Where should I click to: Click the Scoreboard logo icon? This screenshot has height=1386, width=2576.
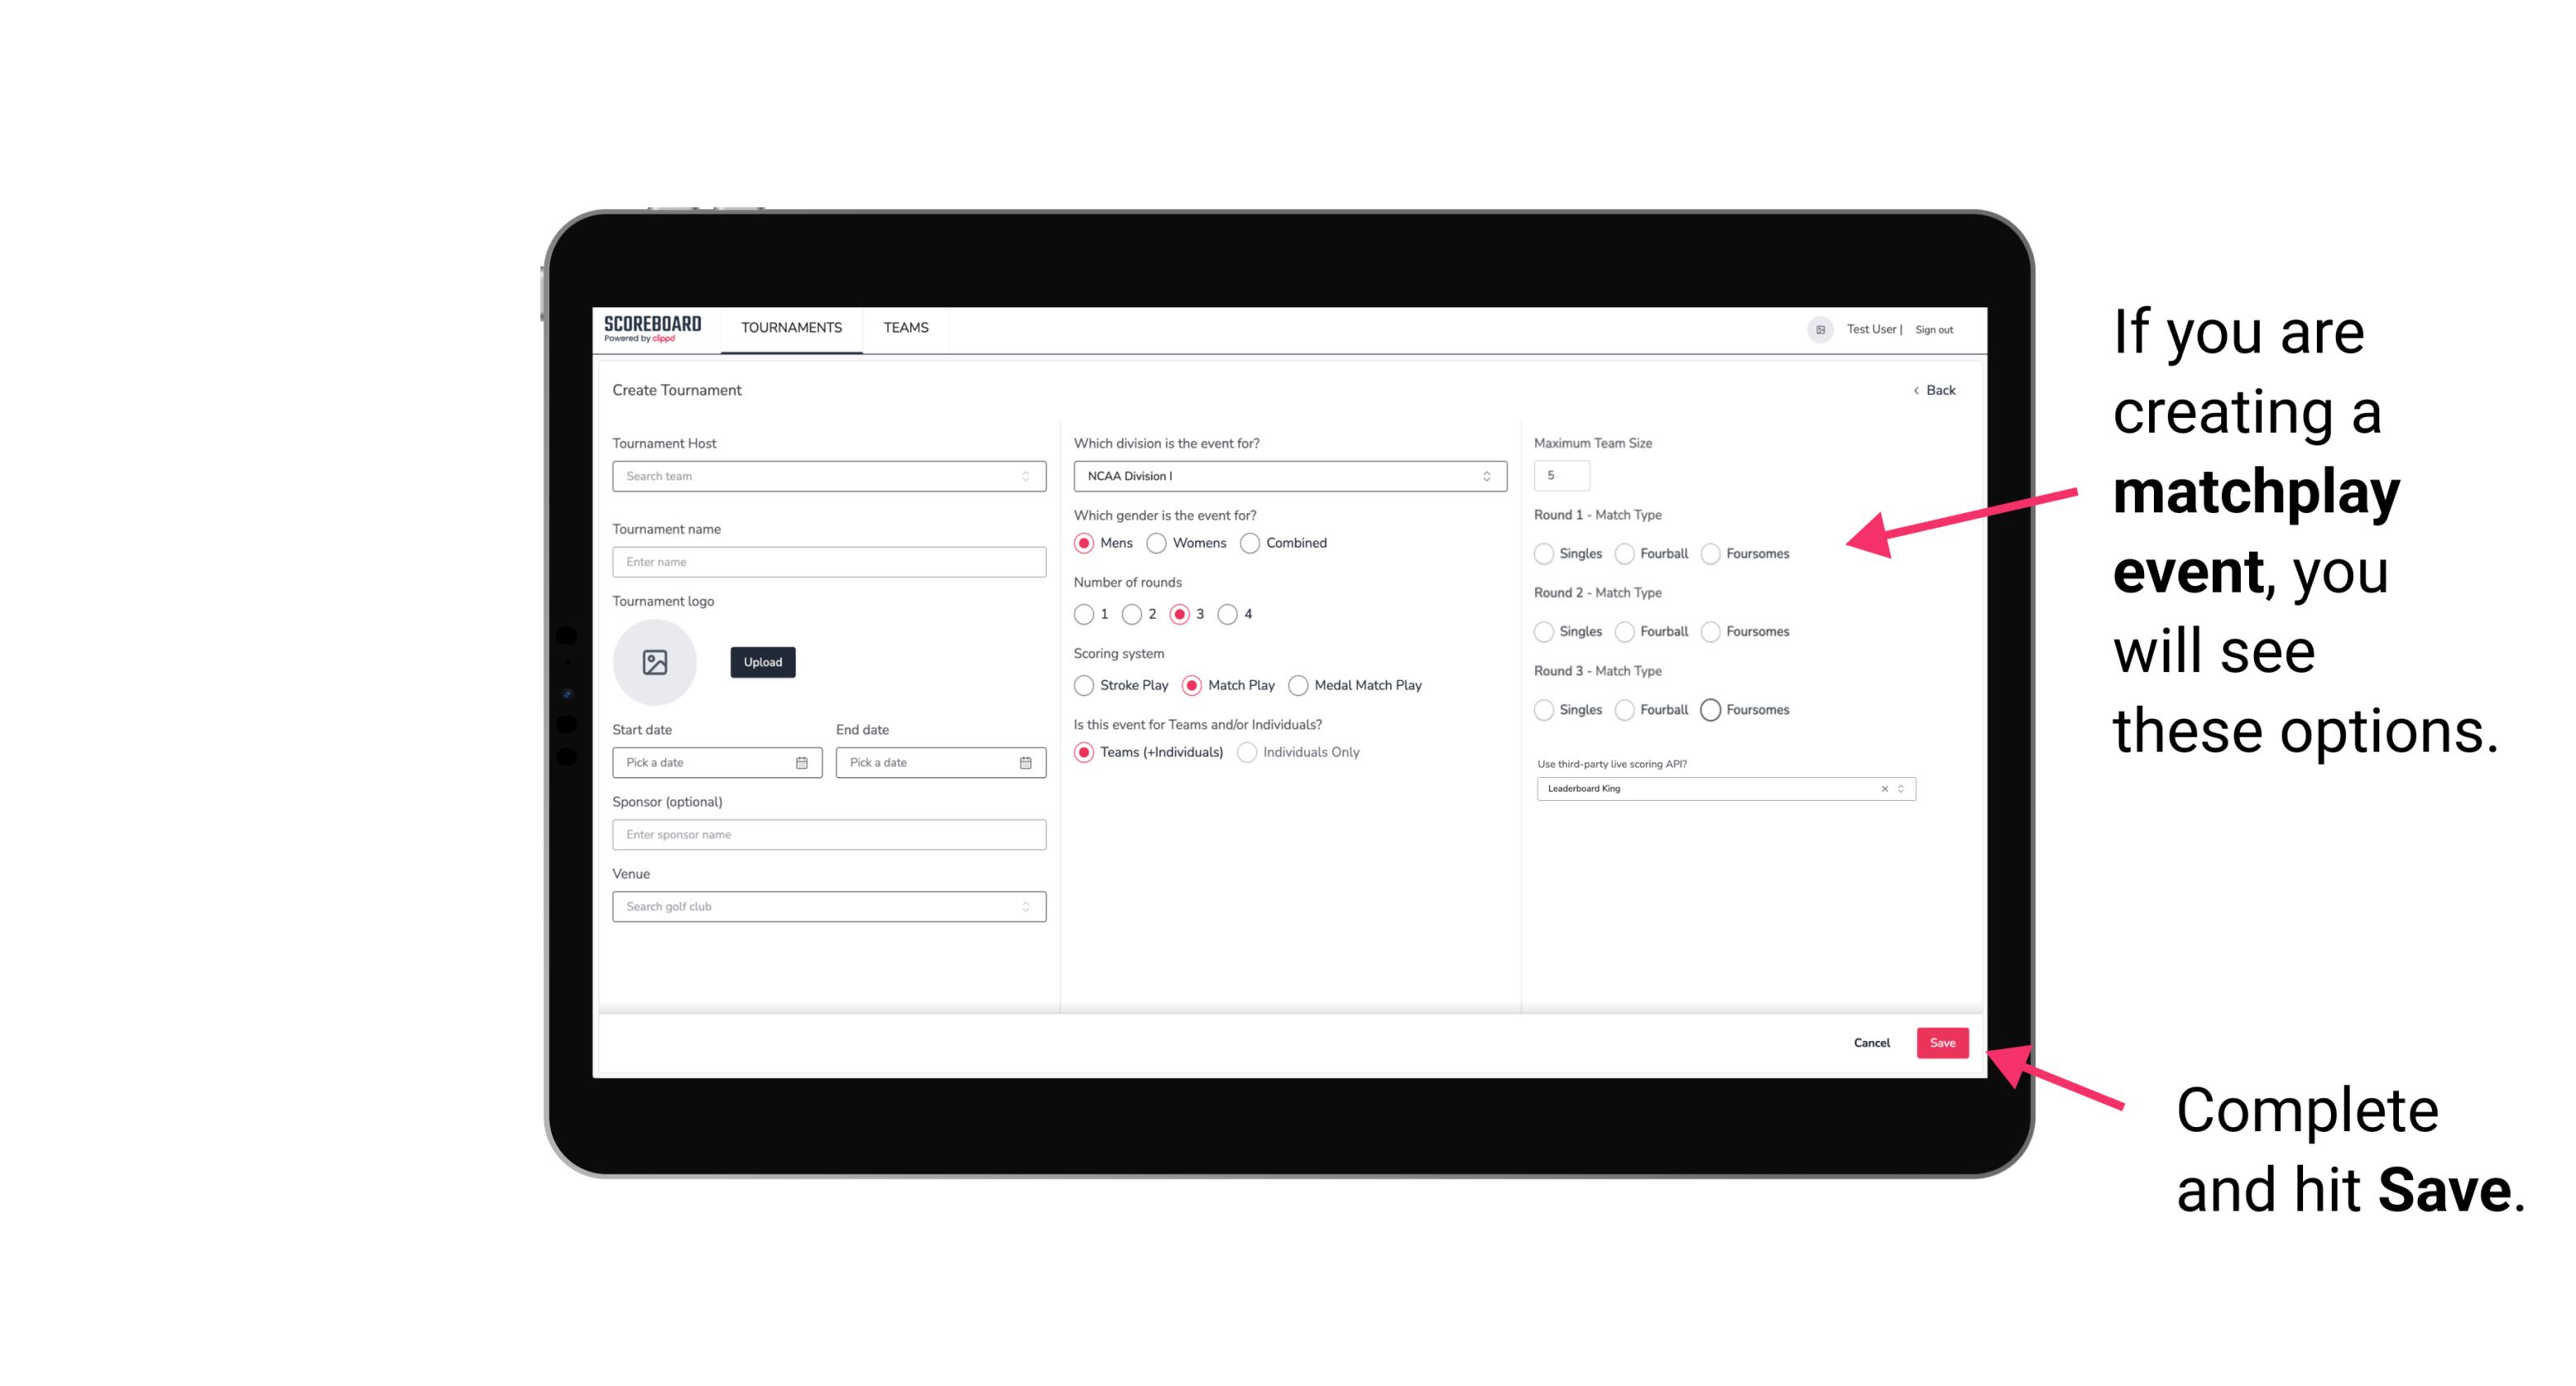(x=655, y=329)
